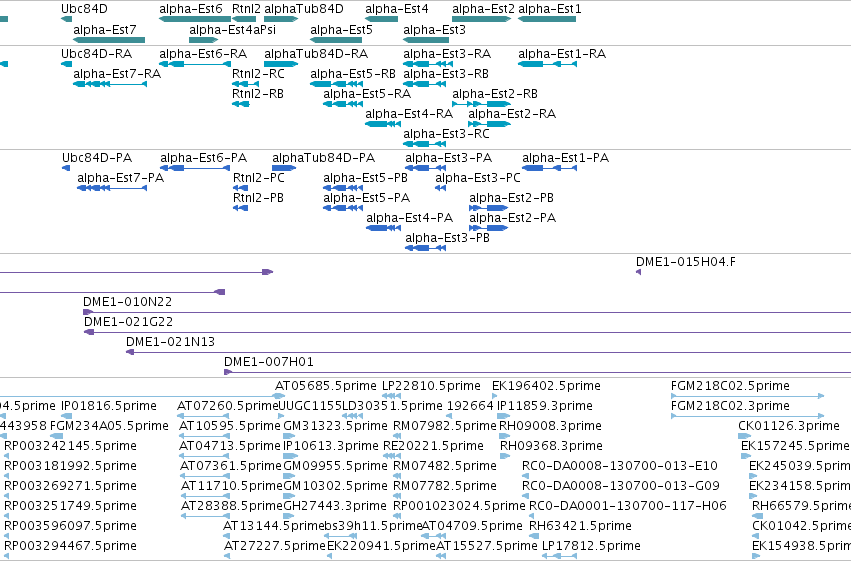Viewport: 851px width, 561px height.
Task: Select the alphaTub84D gene arrow
Action: [281, 19]
